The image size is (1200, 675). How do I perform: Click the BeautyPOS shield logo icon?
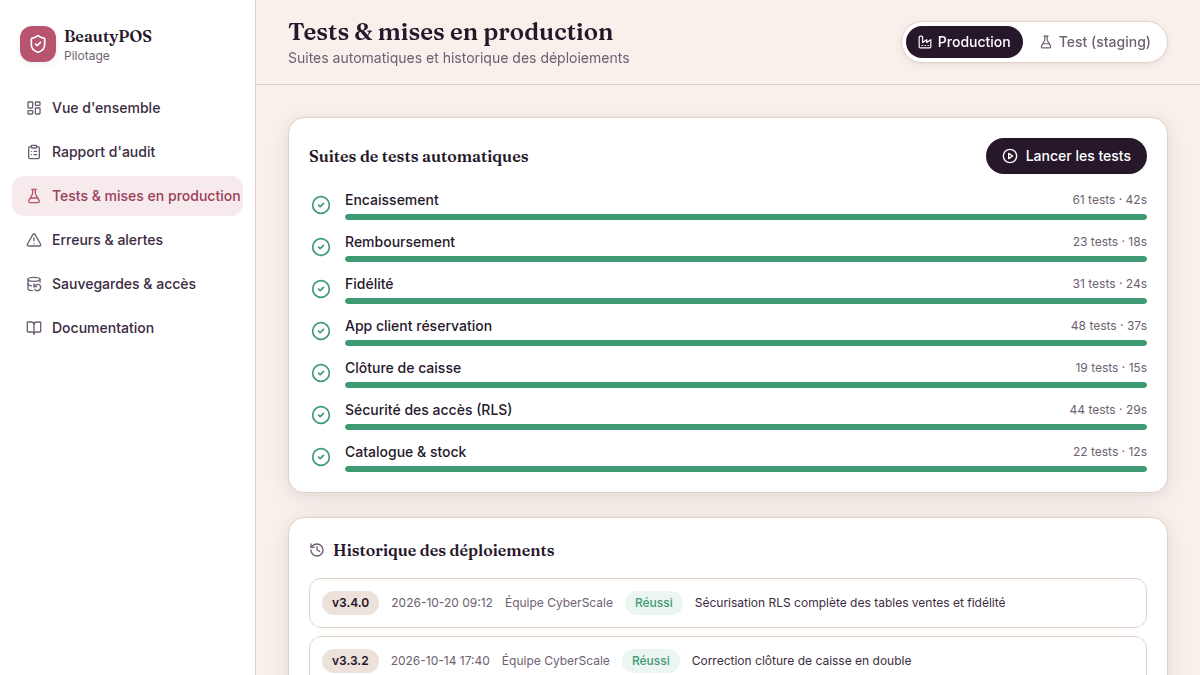point(38,44)
